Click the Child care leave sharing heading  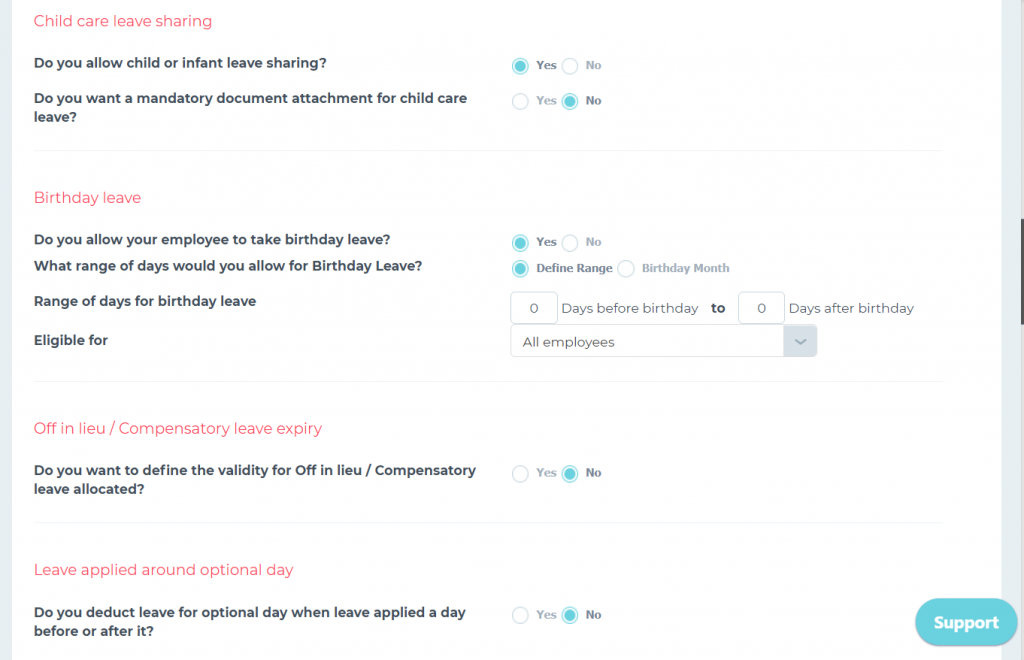pyautogui.click(x=122, y=20)
